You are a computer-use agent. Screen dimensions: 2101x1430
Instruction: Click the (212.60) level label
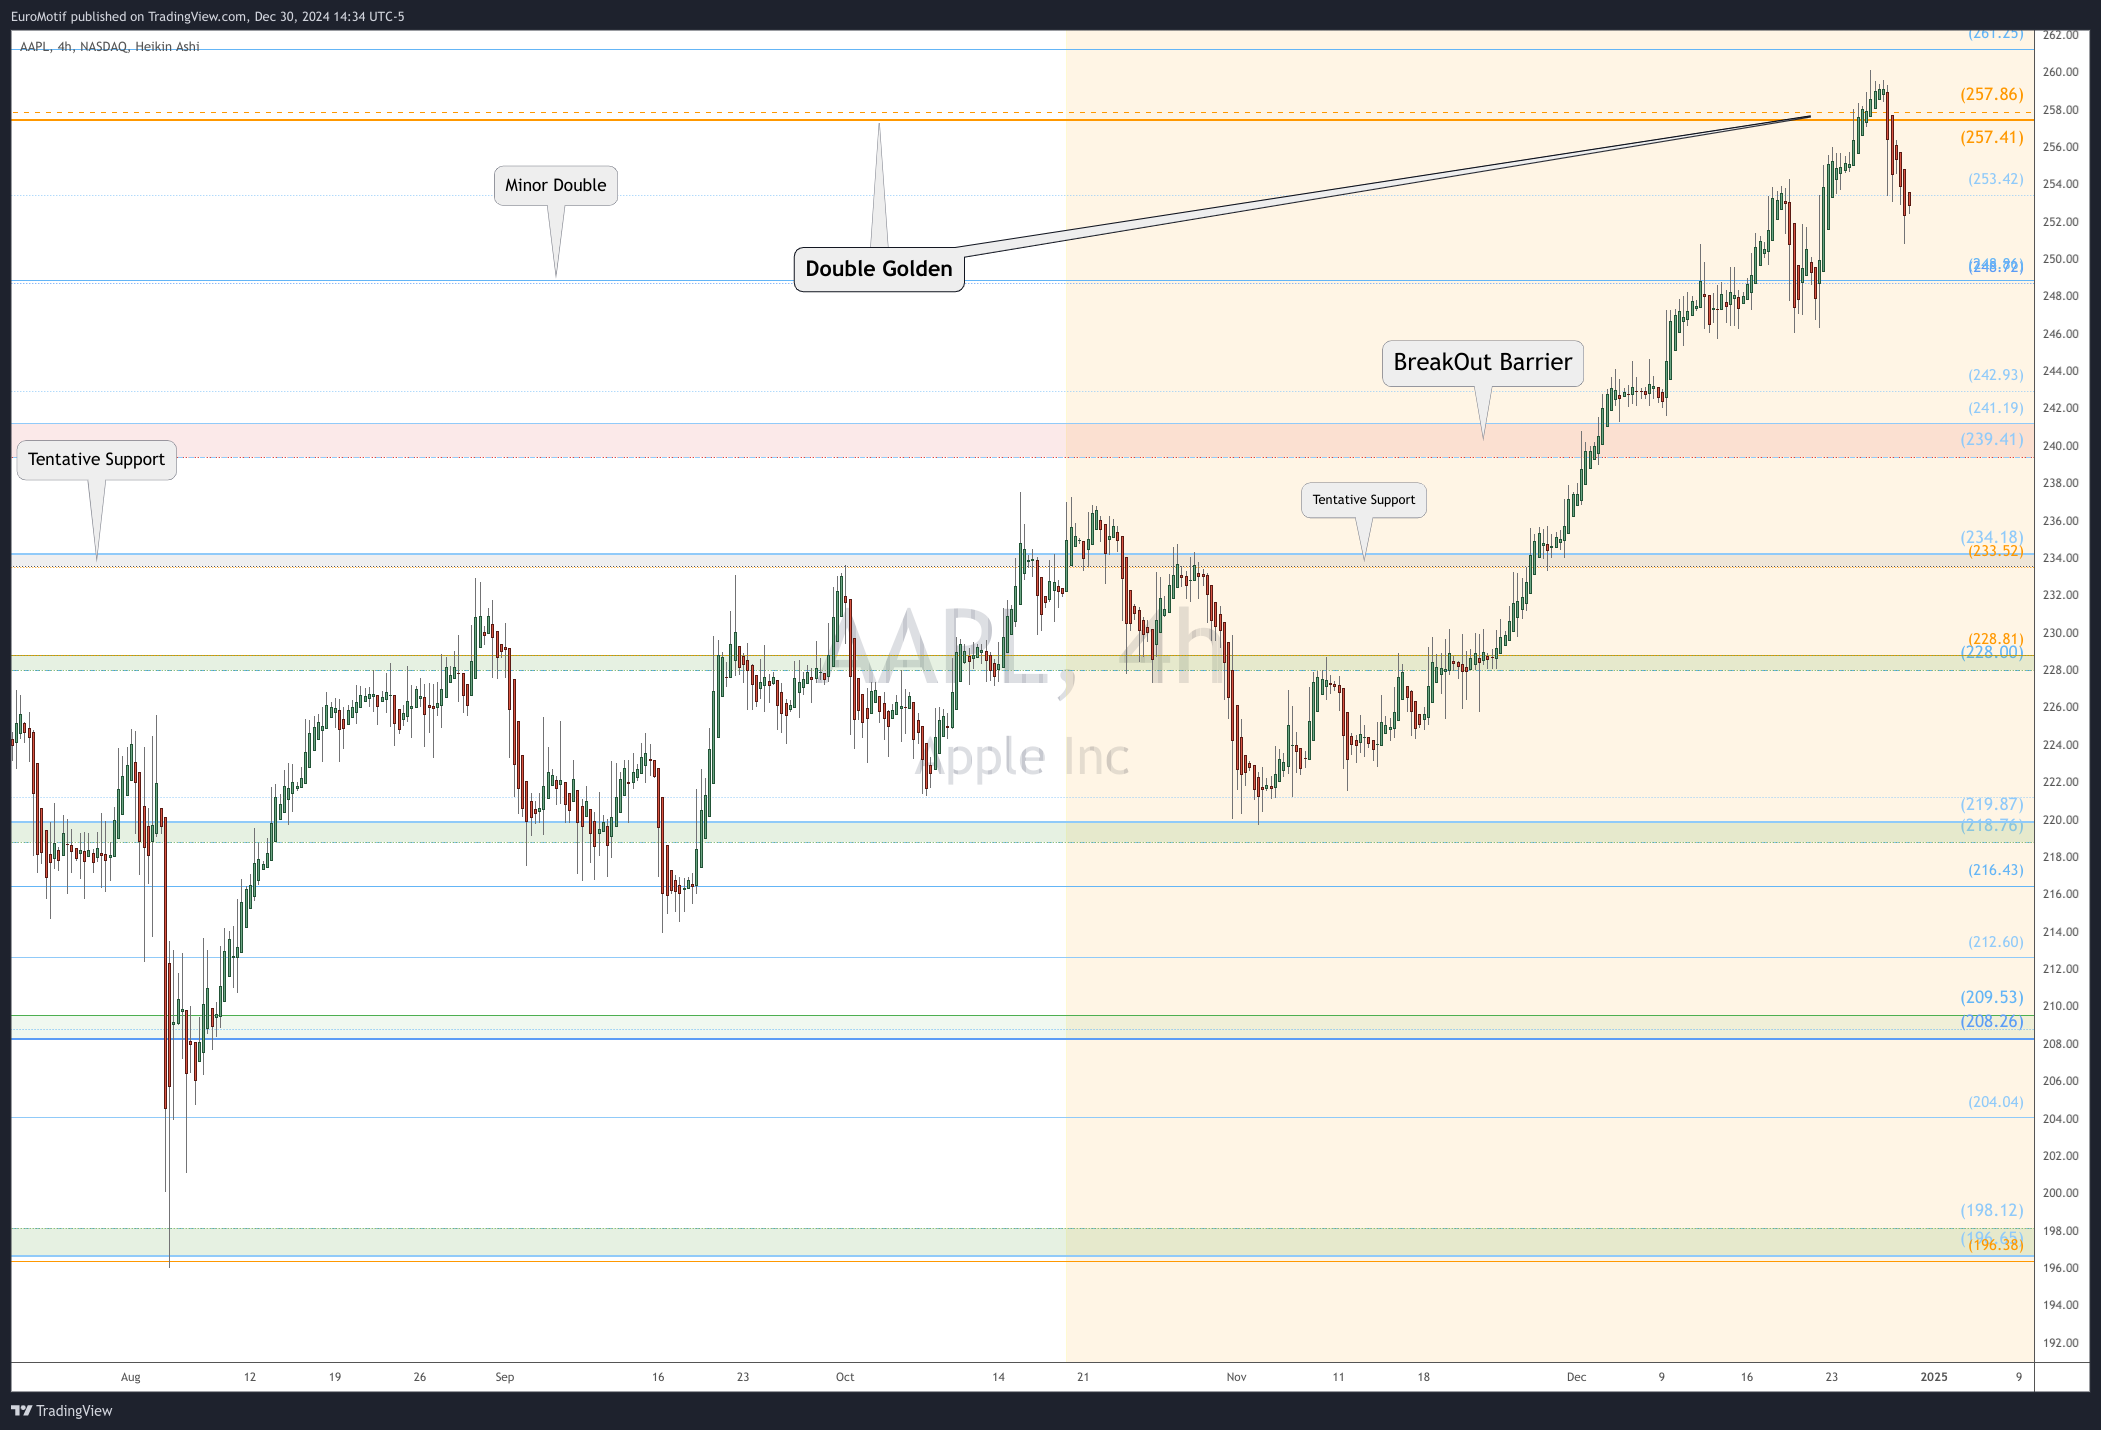[x=1995, y=942]
